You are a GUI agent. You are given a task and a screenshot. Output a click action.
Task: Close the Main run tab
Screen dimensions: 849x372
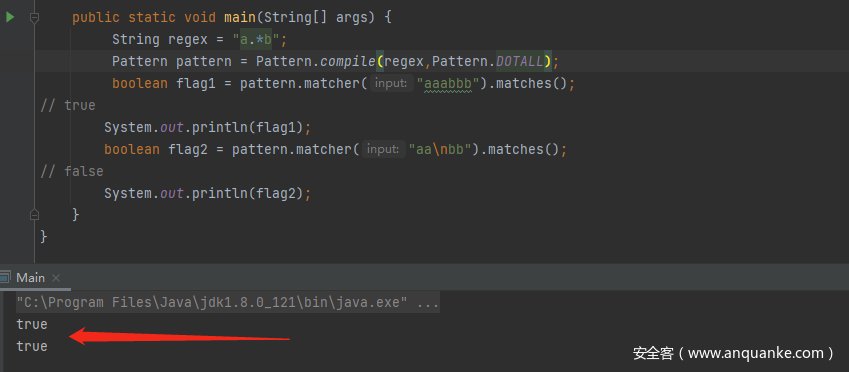pyautogui.click(x=56, y=278)
